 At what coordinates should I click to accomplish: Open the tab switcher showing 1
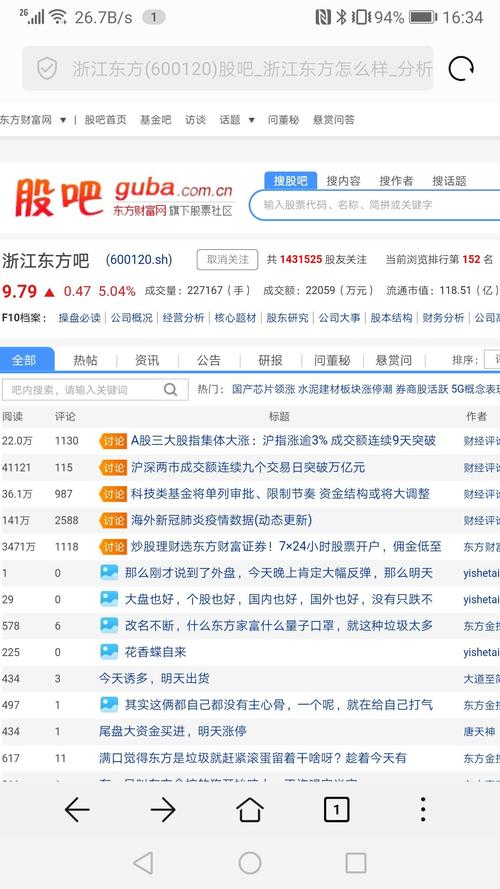(x=336, y=809)
